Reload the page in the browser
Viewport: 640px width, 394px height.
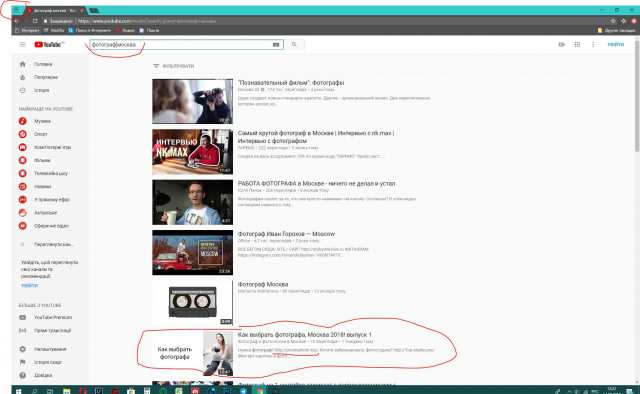point(35,21)
